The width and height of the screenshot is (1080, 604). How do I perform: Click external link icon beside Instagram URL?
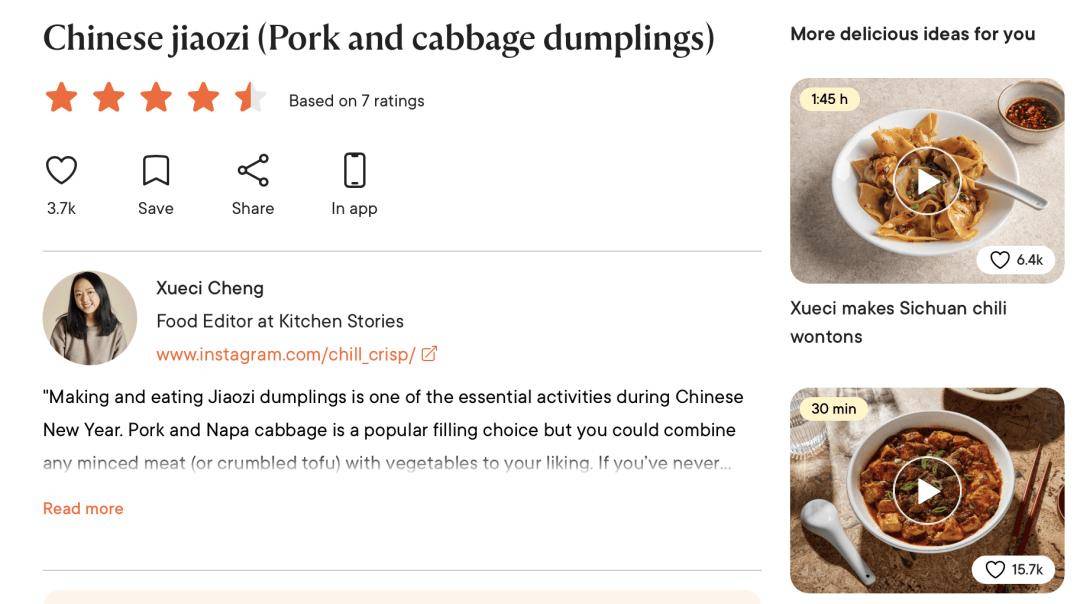[x=429, y=353]
